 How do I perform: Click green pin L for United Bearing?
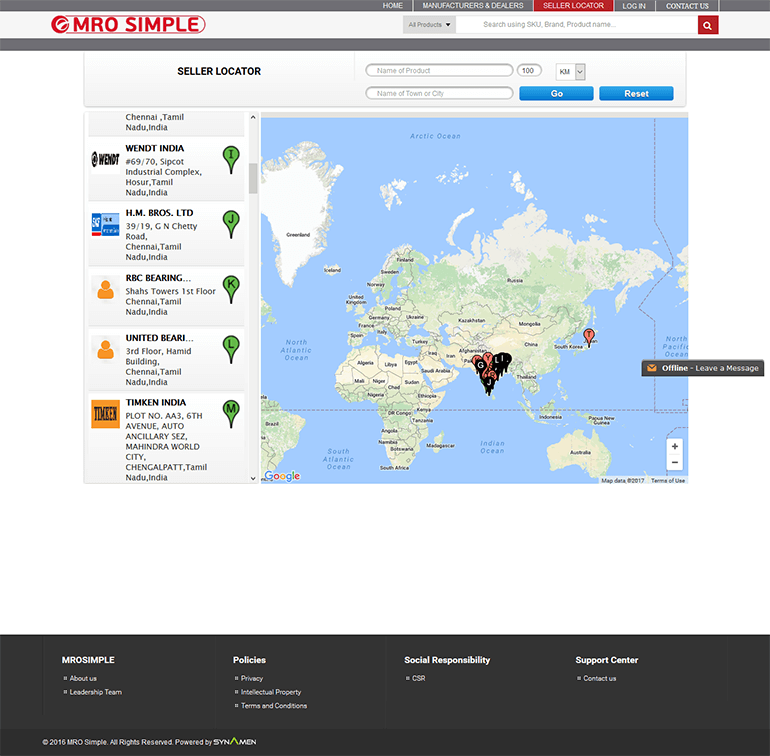point(231,346)
